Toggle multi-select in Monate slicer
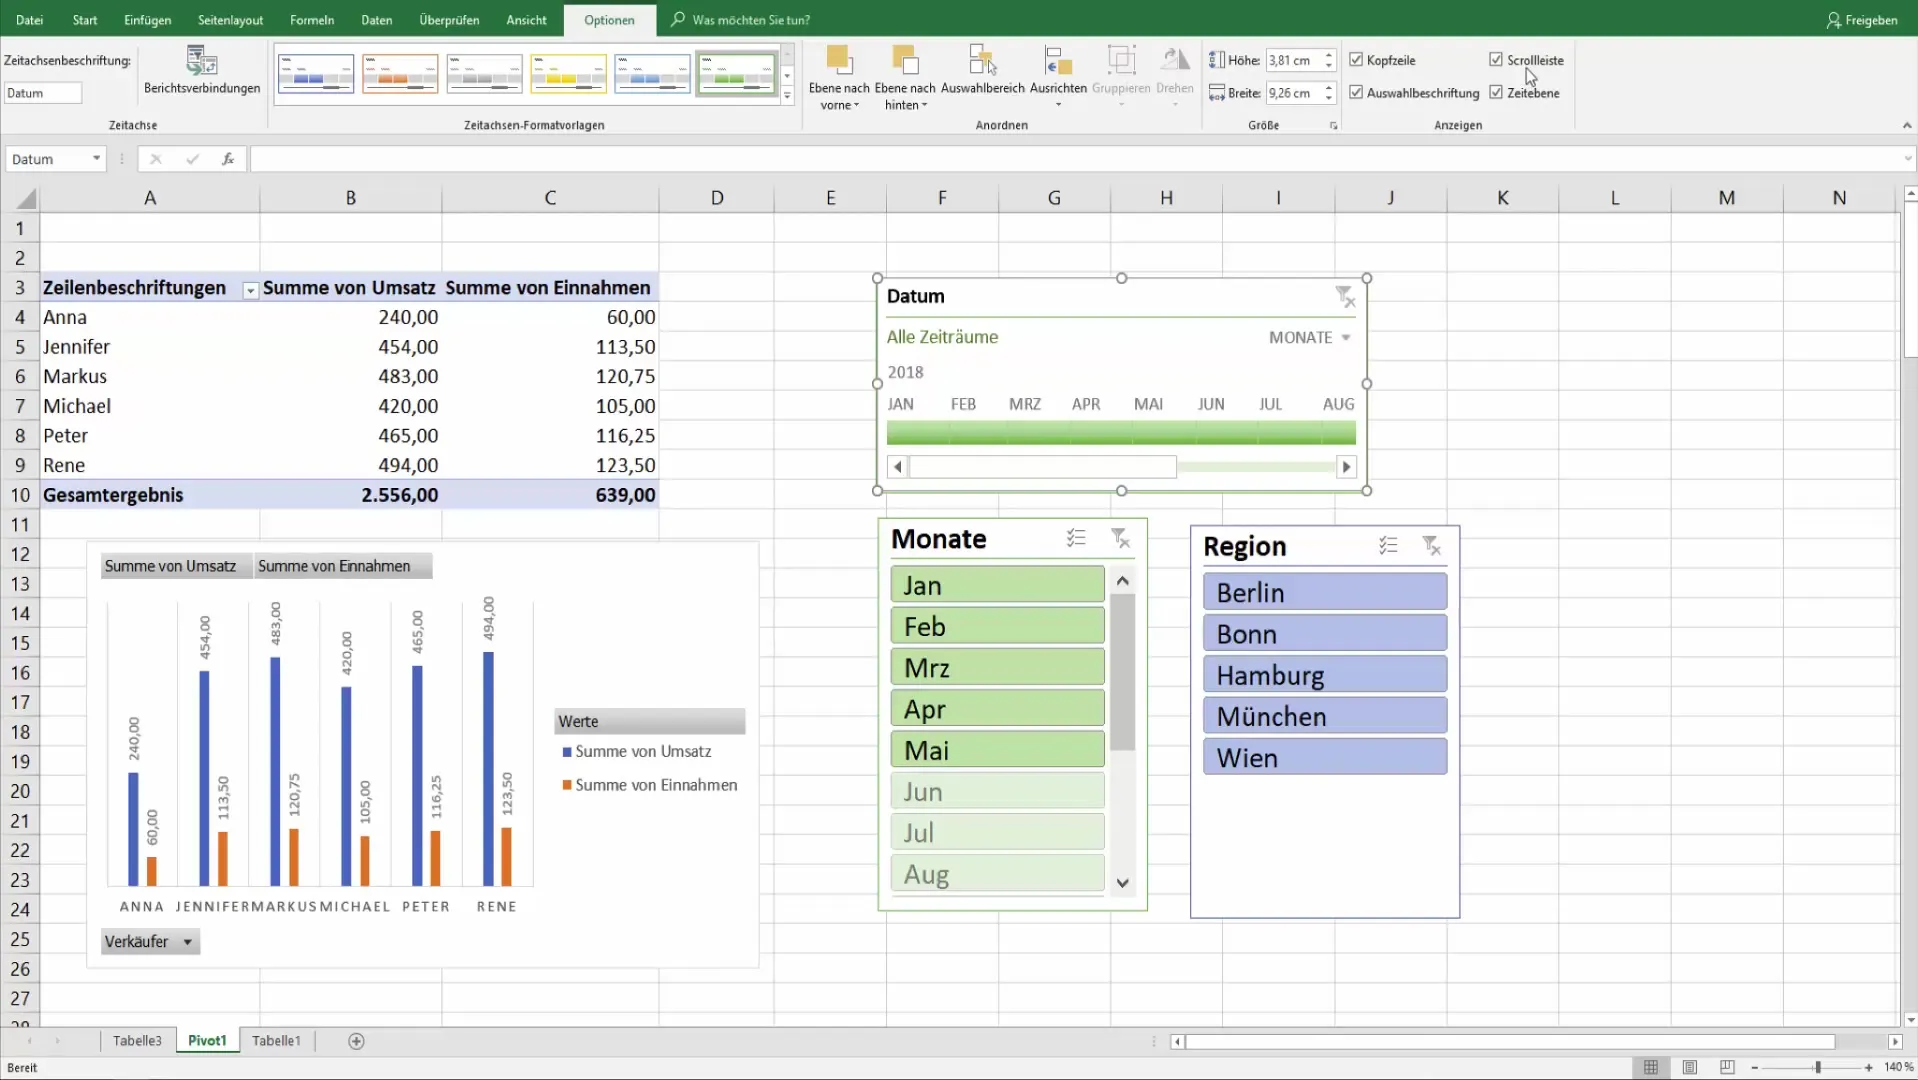This screenshot has height=1080, width=1918. tap(1076, 538)
